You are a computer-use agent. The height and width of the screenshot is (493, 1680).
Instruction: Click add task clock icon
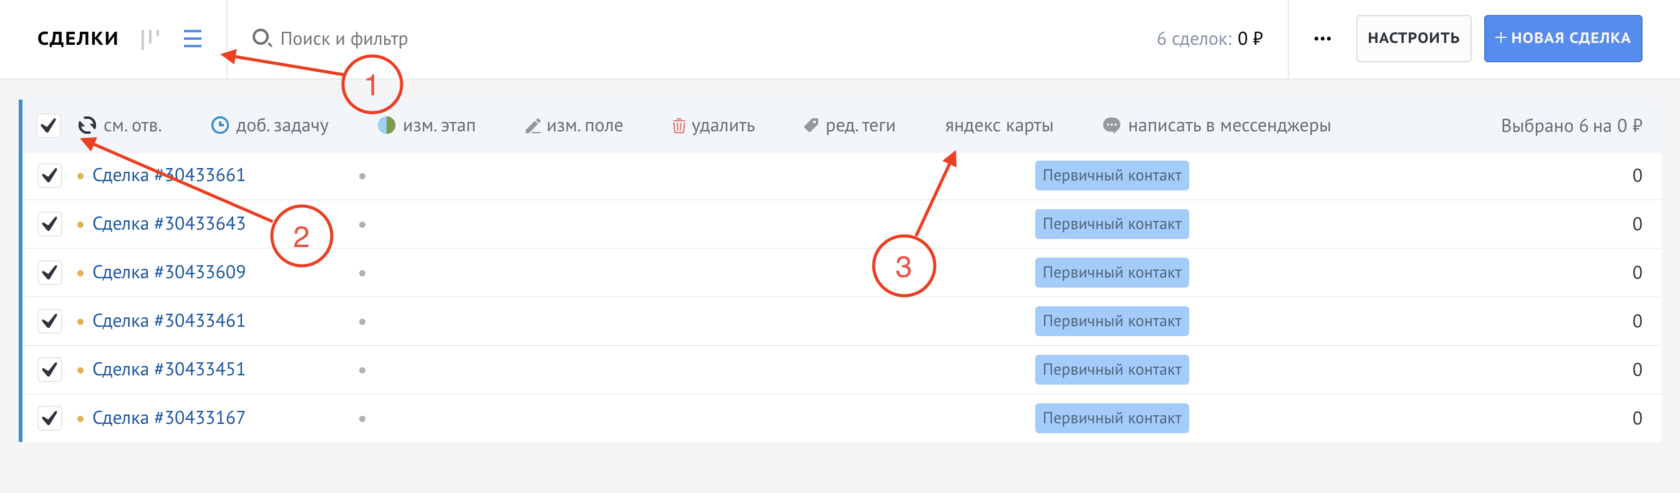click(220, 126)
